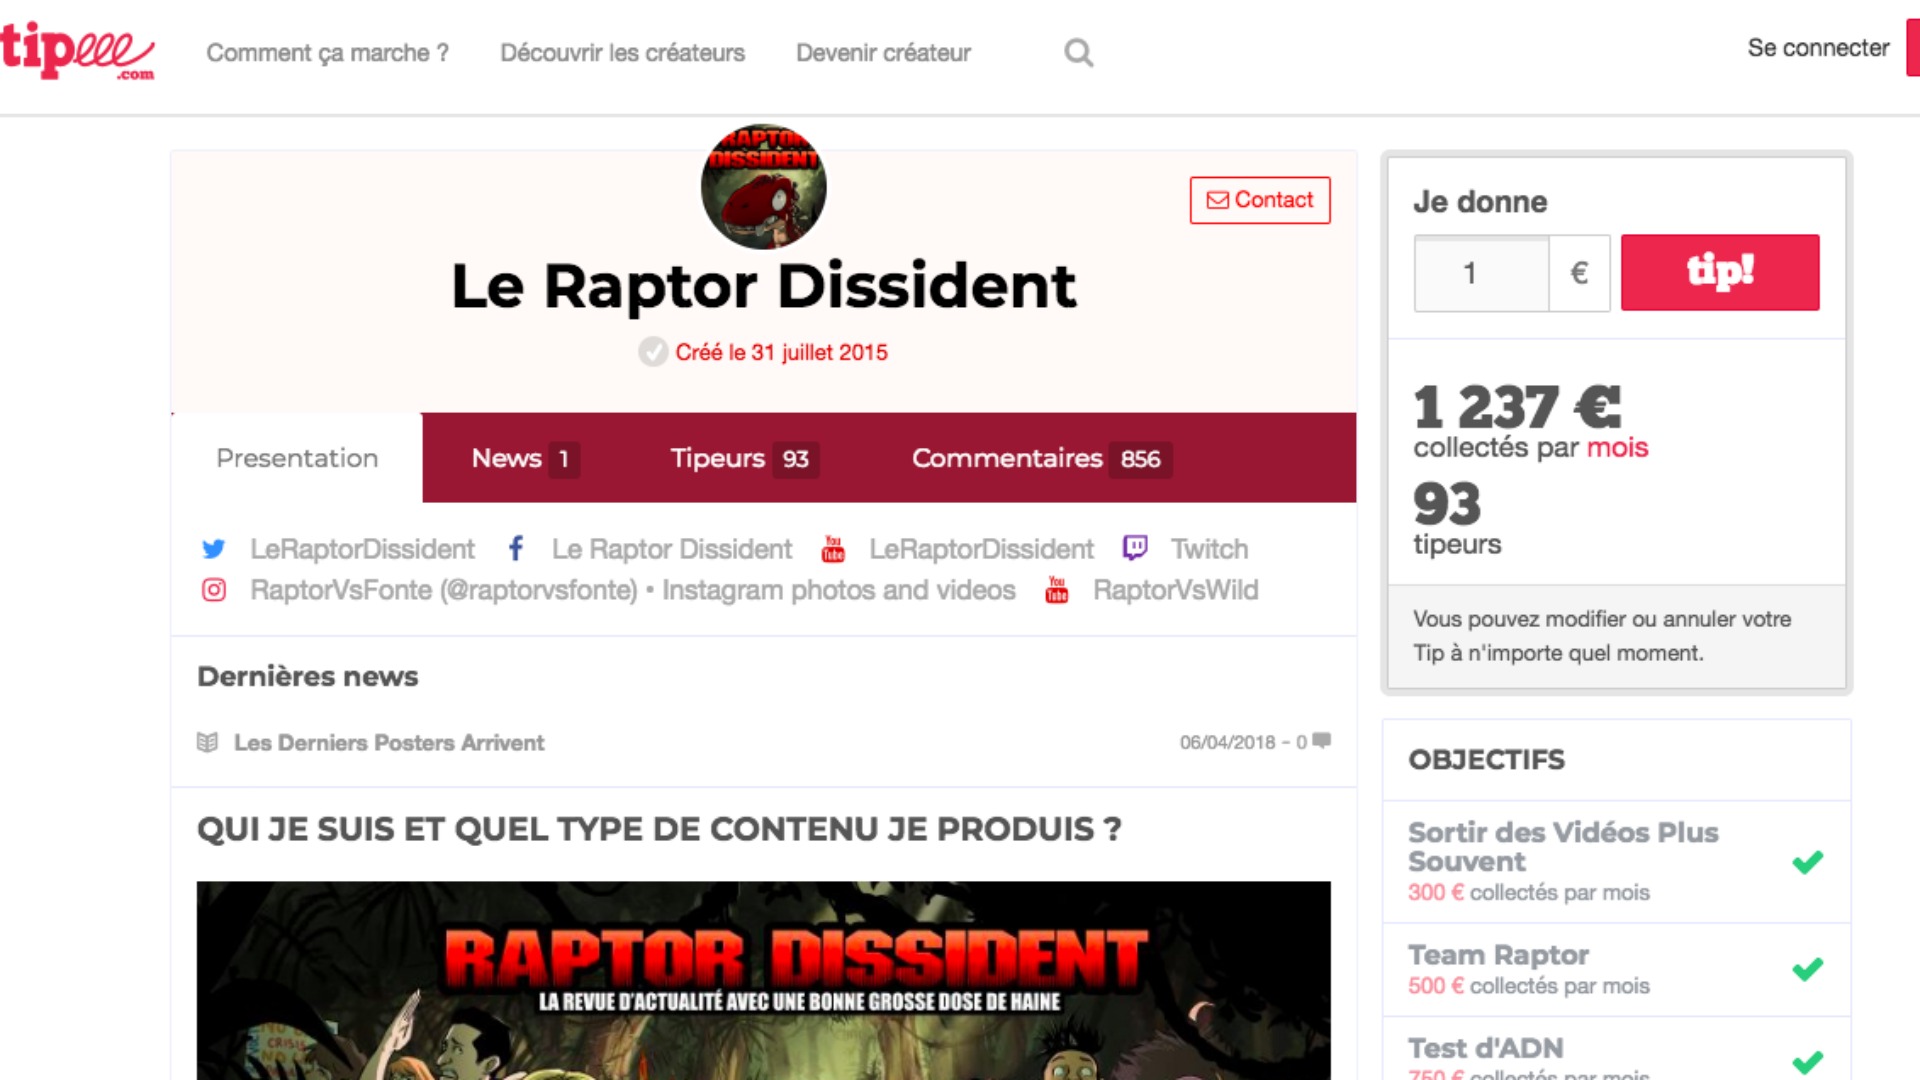The image size is (1920, 1080).
Task: Click green check for Sortir des Vidéos Plus Souvent
Action: point(1807,862)
